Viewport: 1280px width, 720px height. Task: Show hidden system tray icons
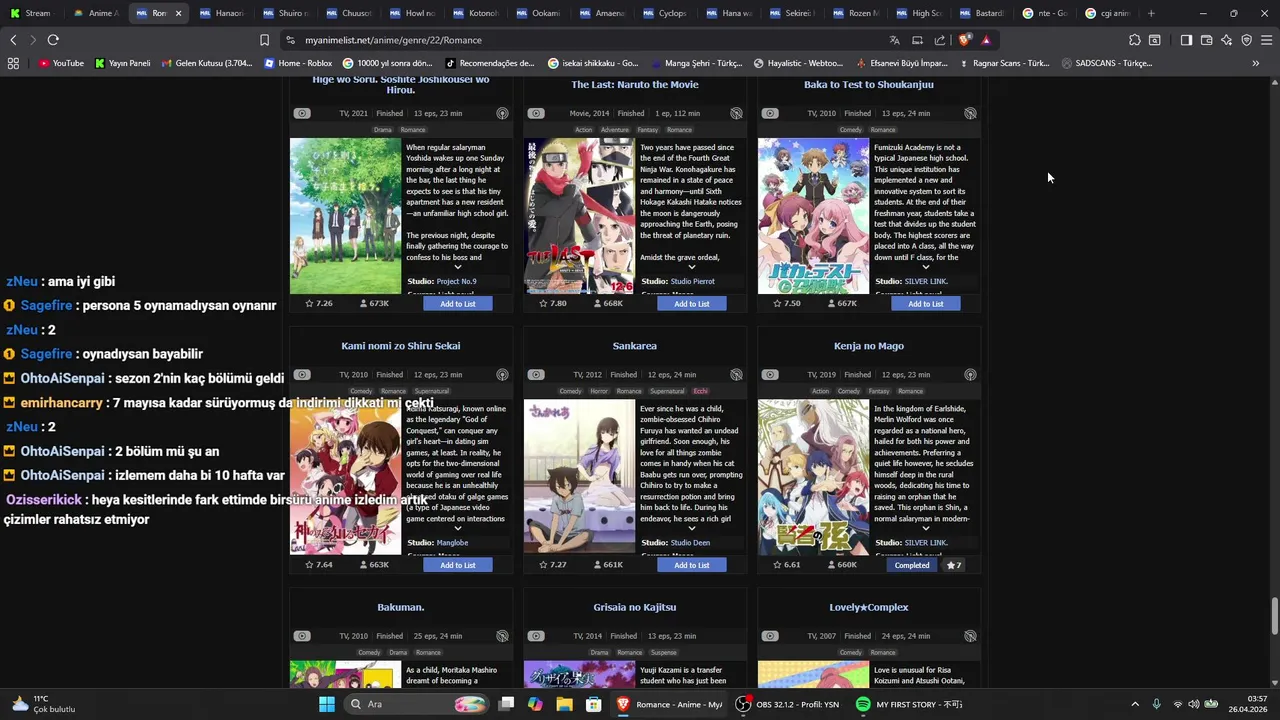(1134, 704)
